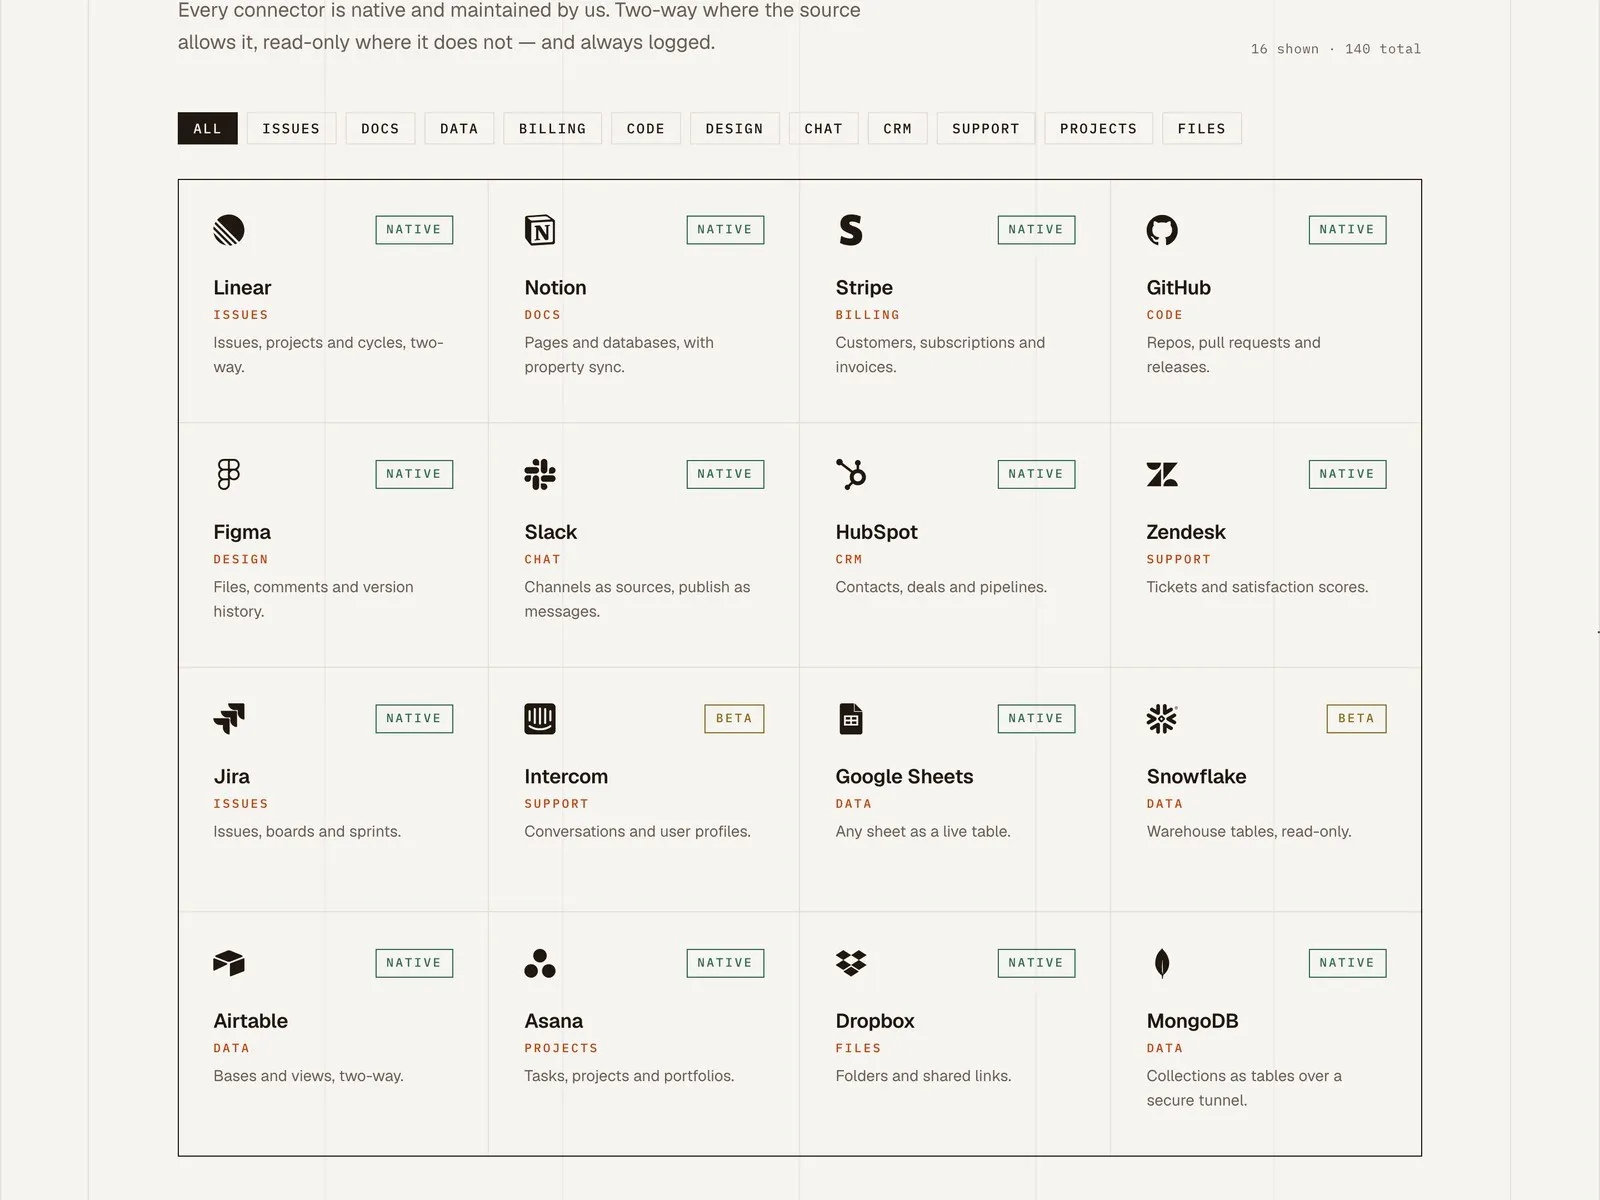Click 'Tickets and satisfaction scores.' text
1600x1200 pixels.
[1257, 587]
